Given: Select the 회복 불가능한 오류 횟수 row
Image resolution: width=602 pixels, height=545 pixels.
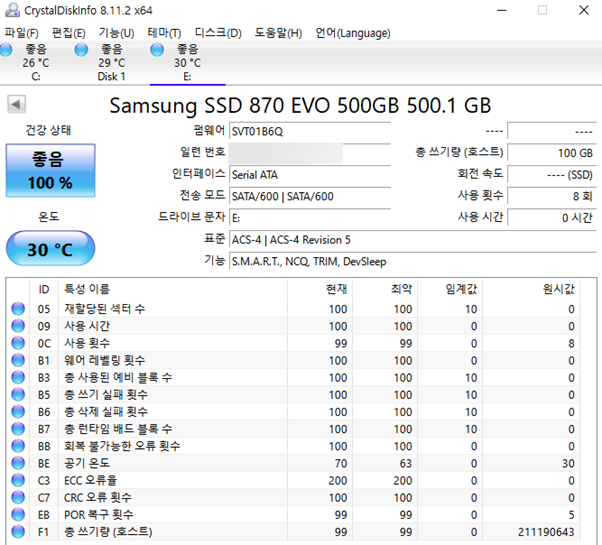Looking at the screenshot, I should tap(294, 446).
